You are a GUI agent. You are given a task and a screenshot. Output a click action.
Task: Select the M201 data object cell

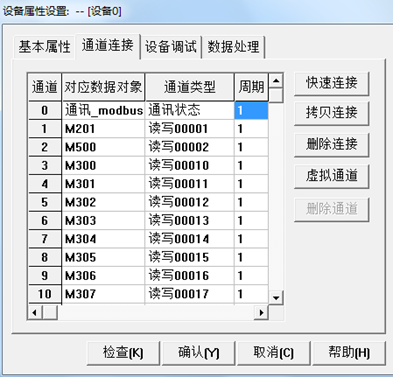[103, 129]
